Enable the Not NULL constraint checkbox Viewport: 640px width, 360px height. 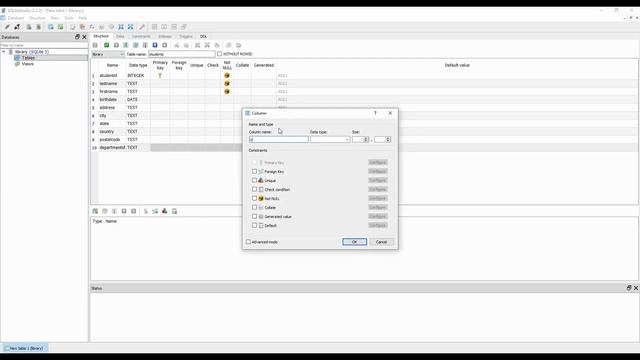pyautogui.click(x=254, y=198)
